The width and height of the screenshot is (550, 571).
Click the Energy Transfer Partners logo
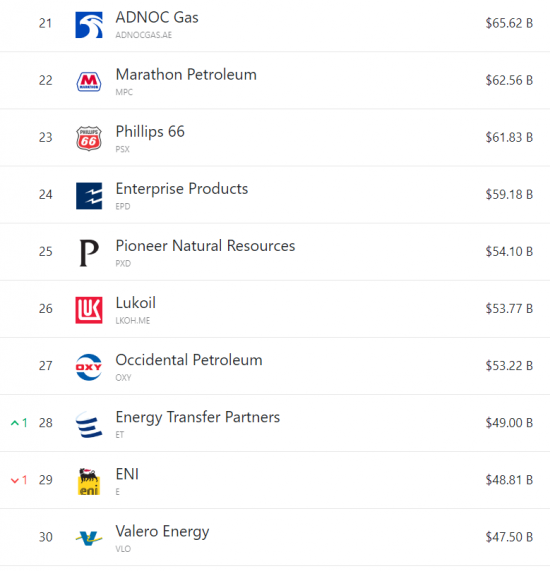click(x=89, y=424)
